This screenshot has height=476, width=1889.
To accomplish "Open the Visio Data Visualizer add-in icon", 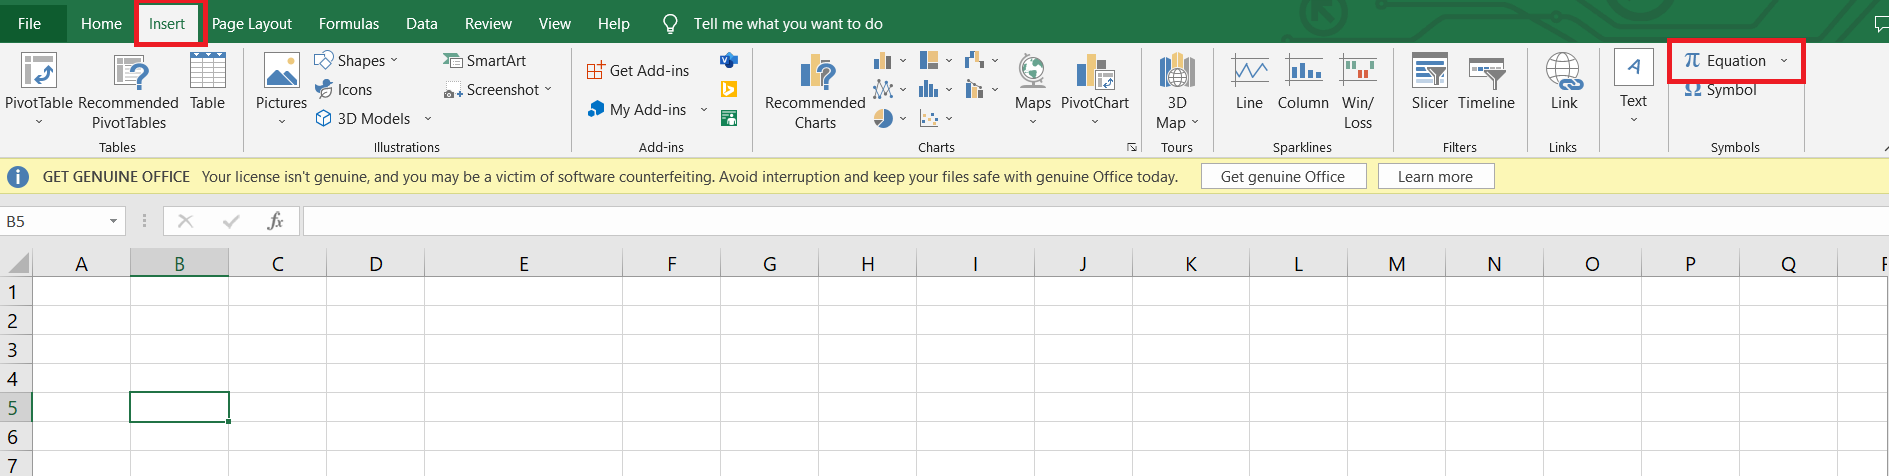I will 729,61.
